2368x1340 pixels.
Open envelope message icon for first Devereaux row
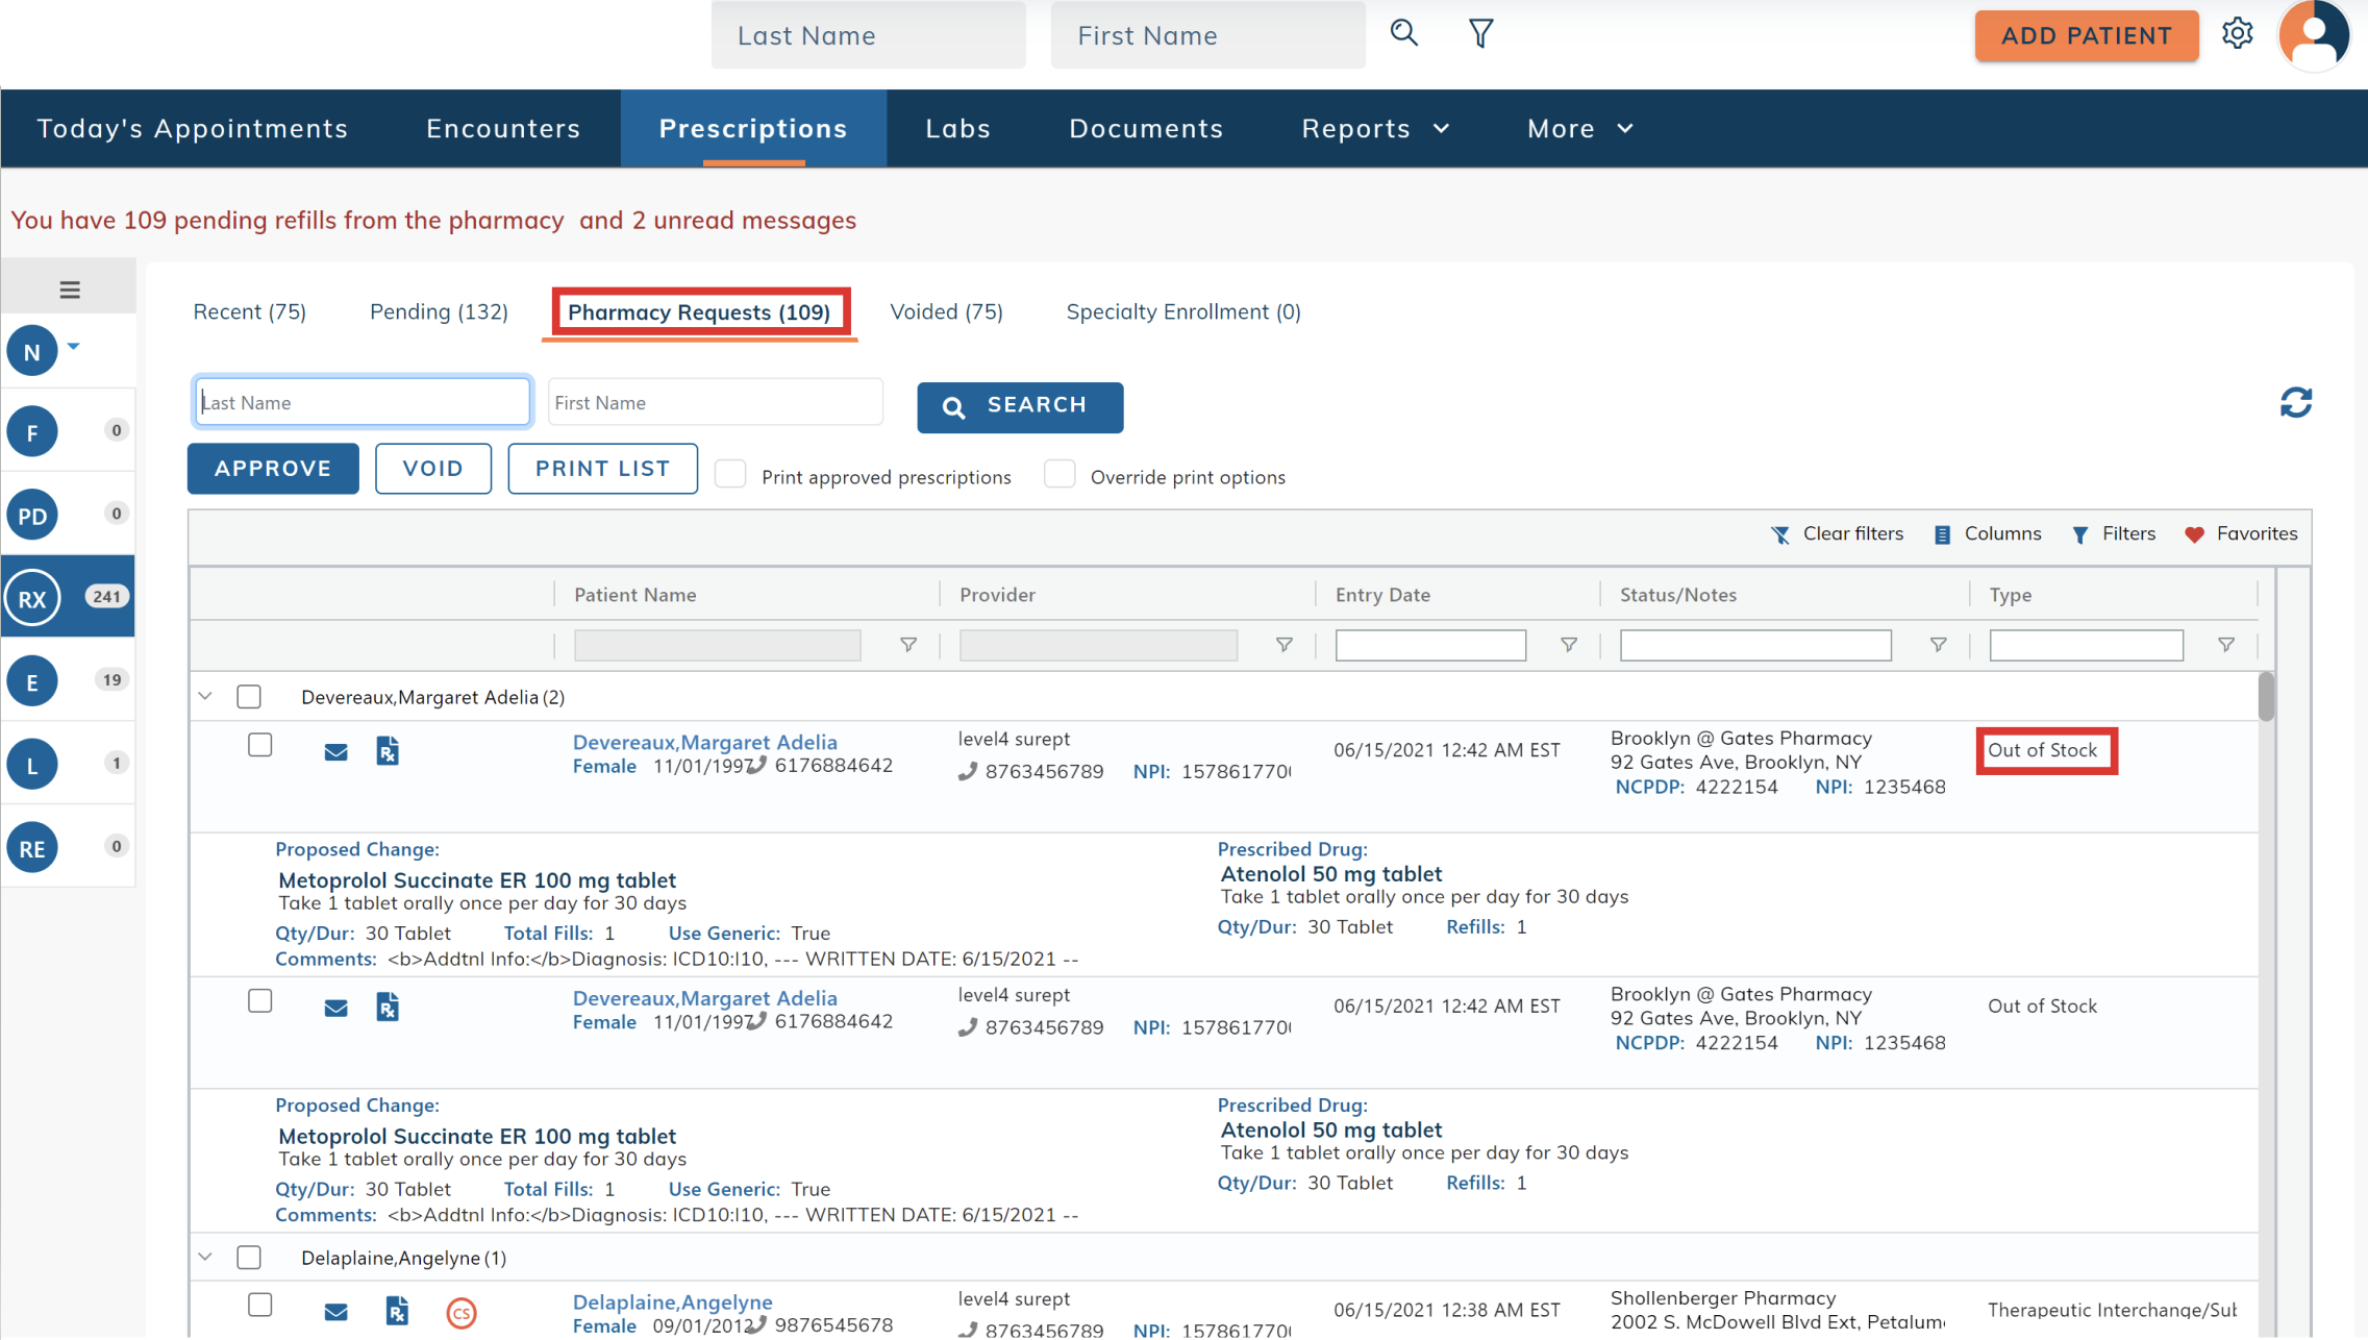[336, 752]
